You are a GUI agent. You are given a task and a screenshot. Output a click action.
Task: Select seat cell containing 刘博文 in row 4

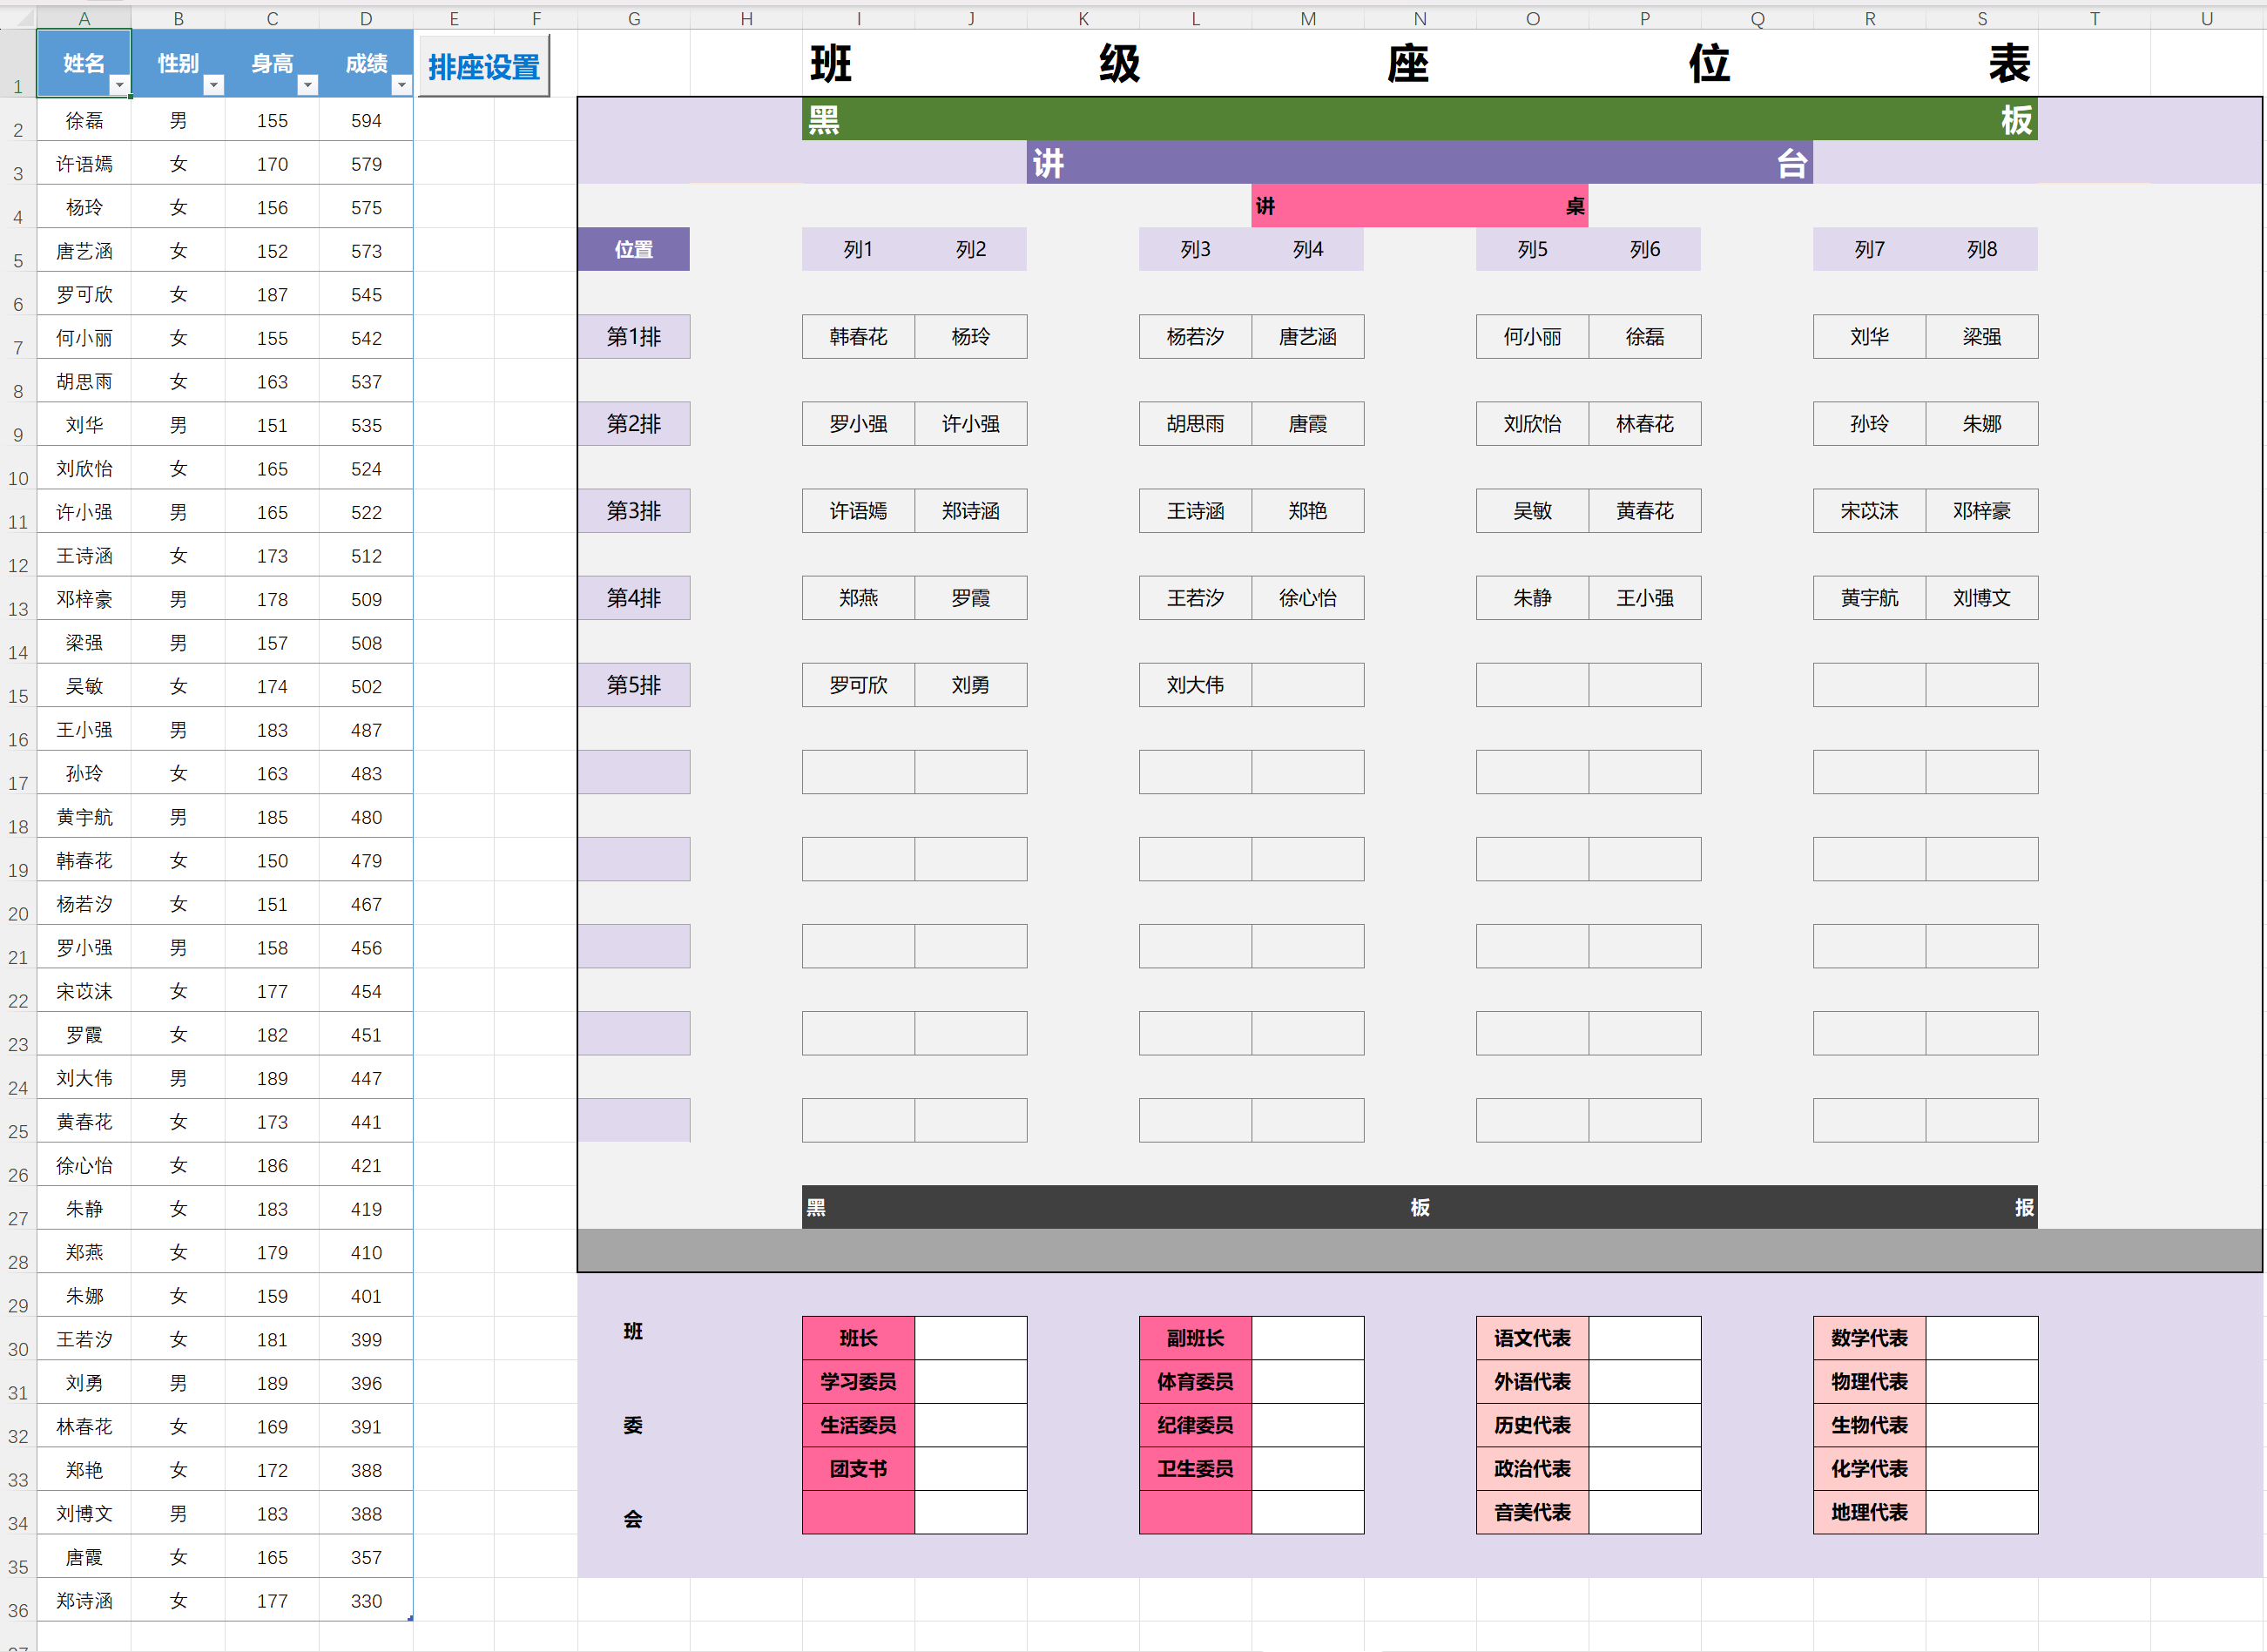[x=1981, y=598]
